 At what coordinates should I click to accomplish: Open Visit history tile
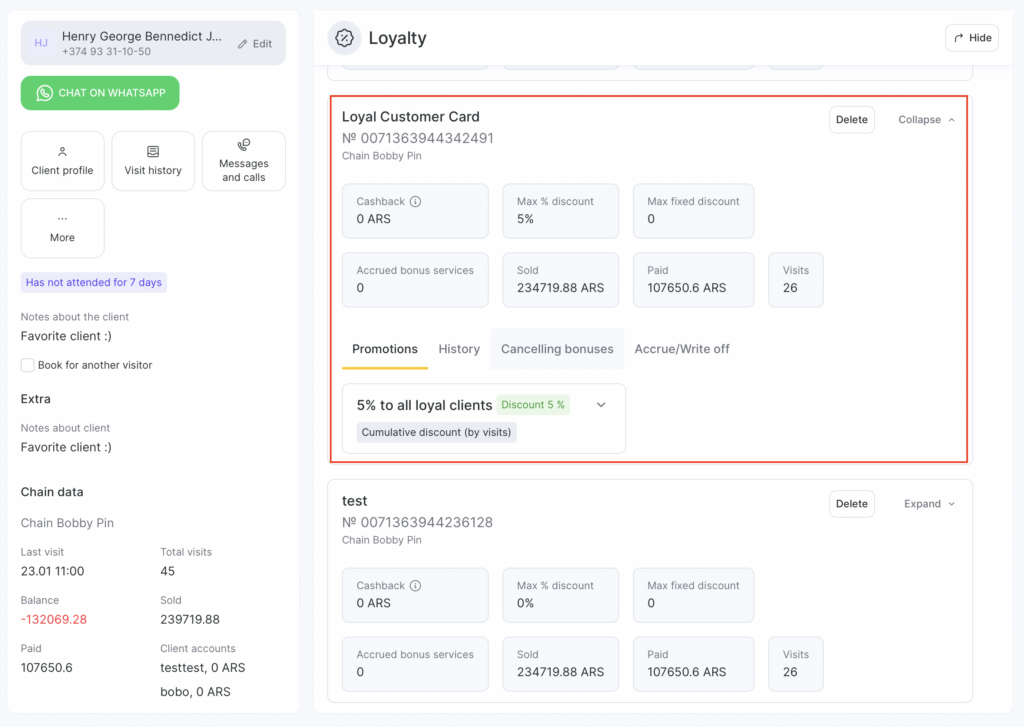(x=153, y=161)
